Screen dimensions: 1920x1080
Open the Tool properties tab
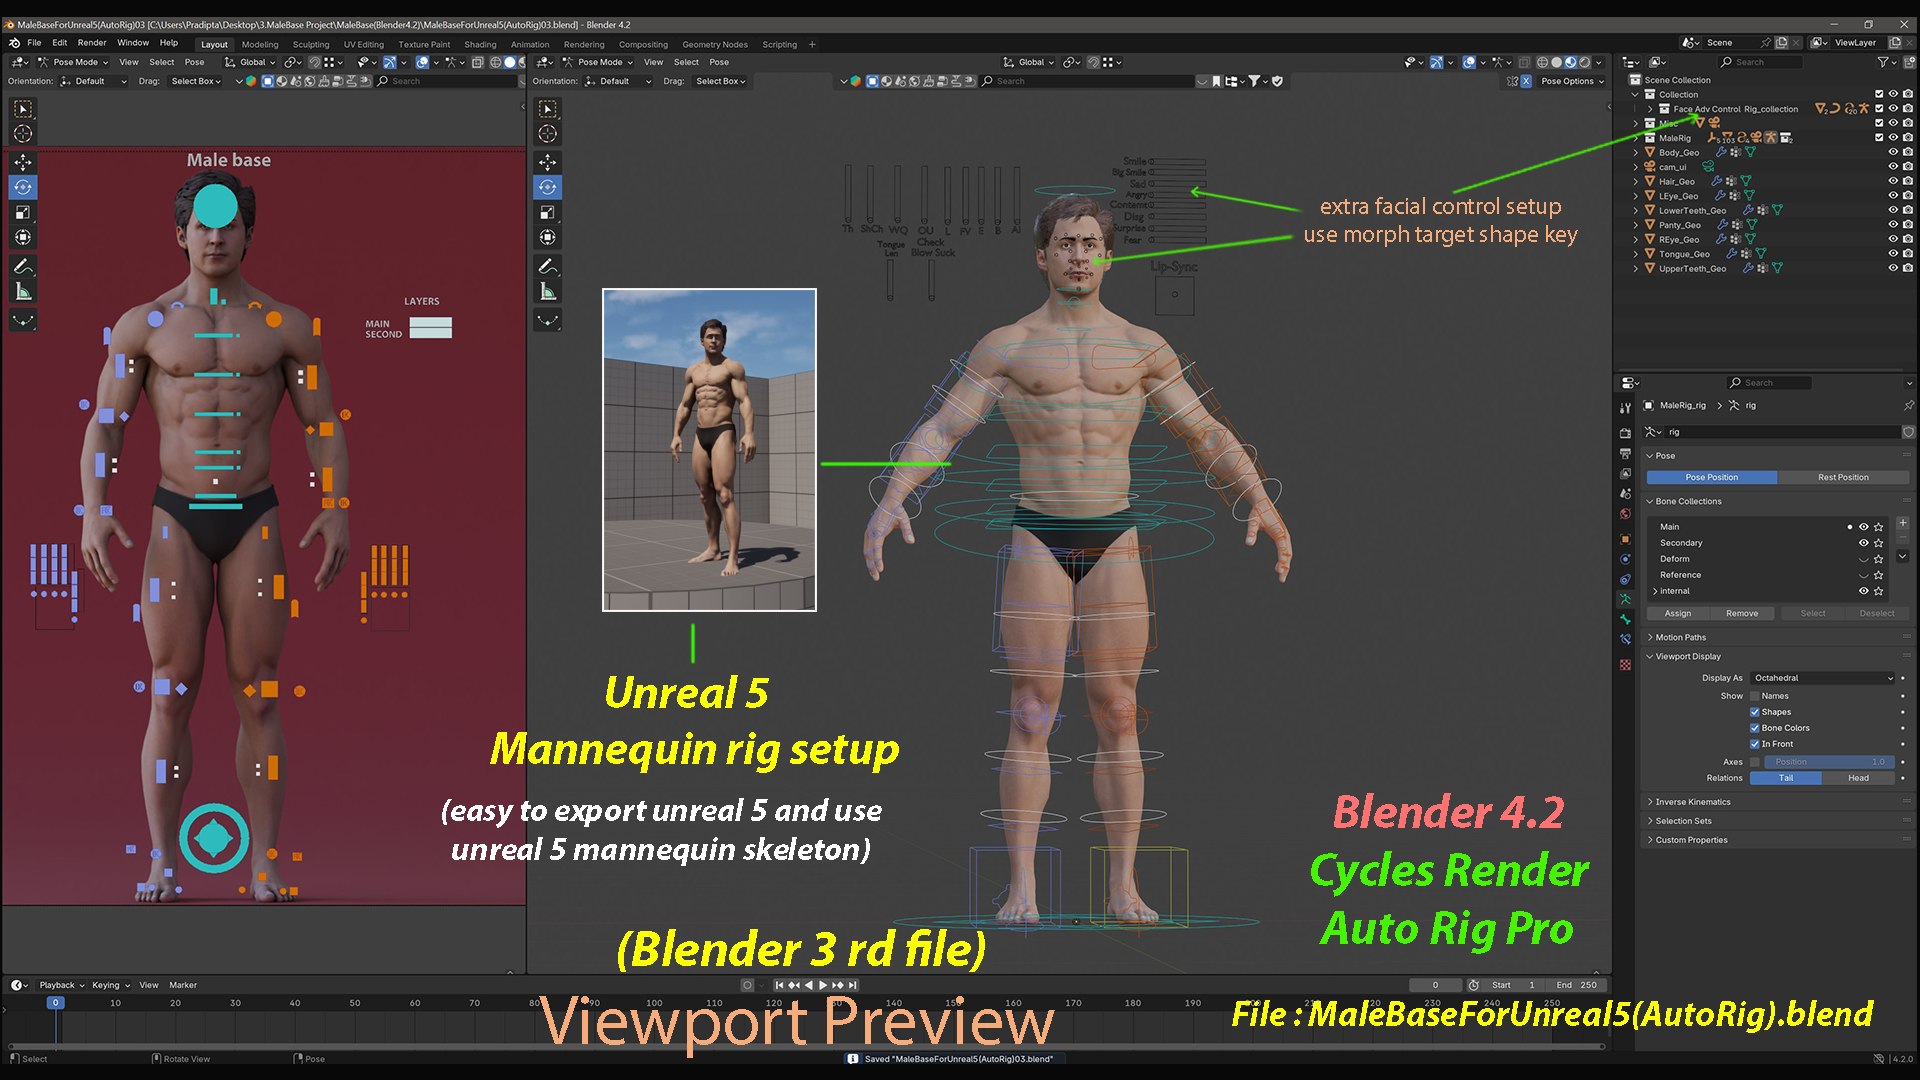(1625, 408)
